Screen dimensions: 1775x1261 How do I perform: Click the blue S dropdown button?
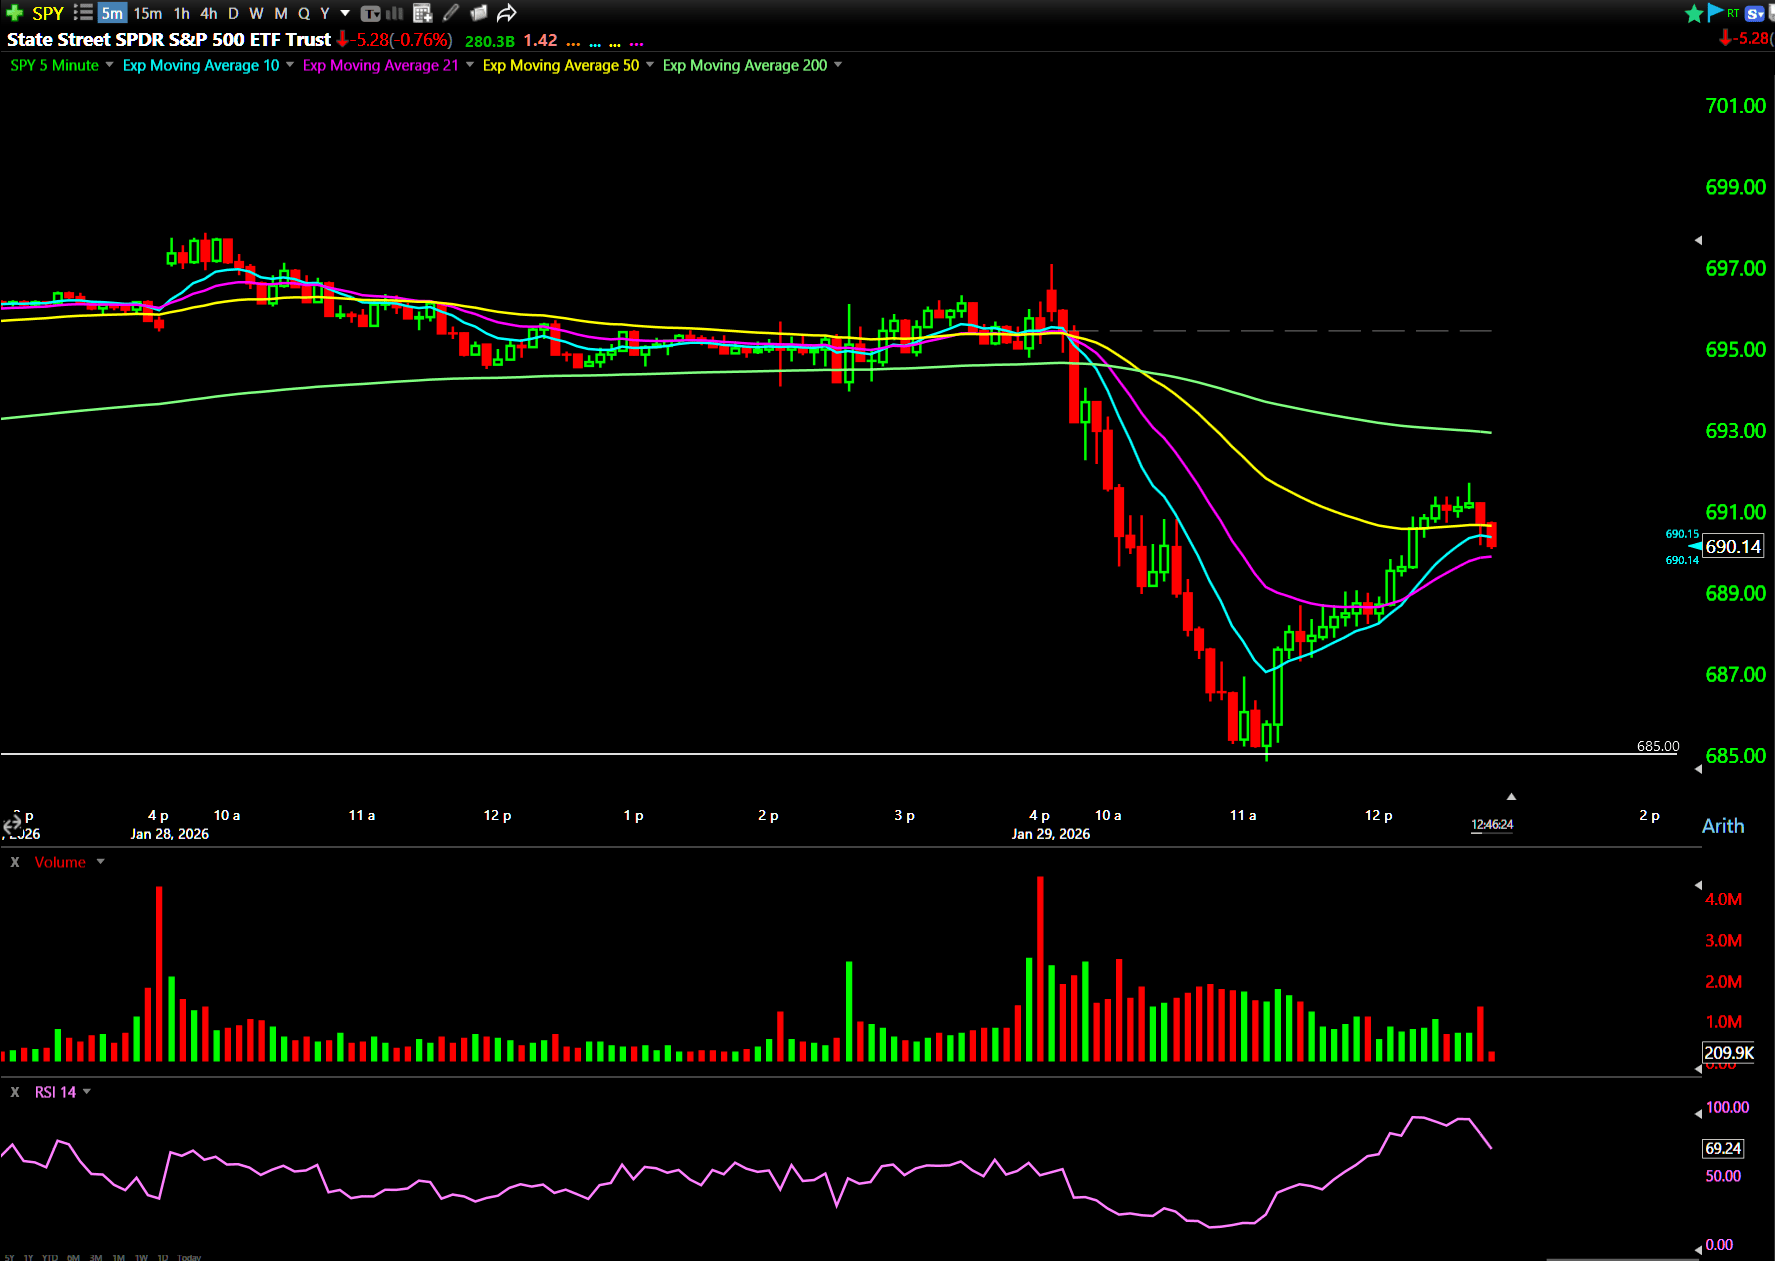coord(1755,13)
